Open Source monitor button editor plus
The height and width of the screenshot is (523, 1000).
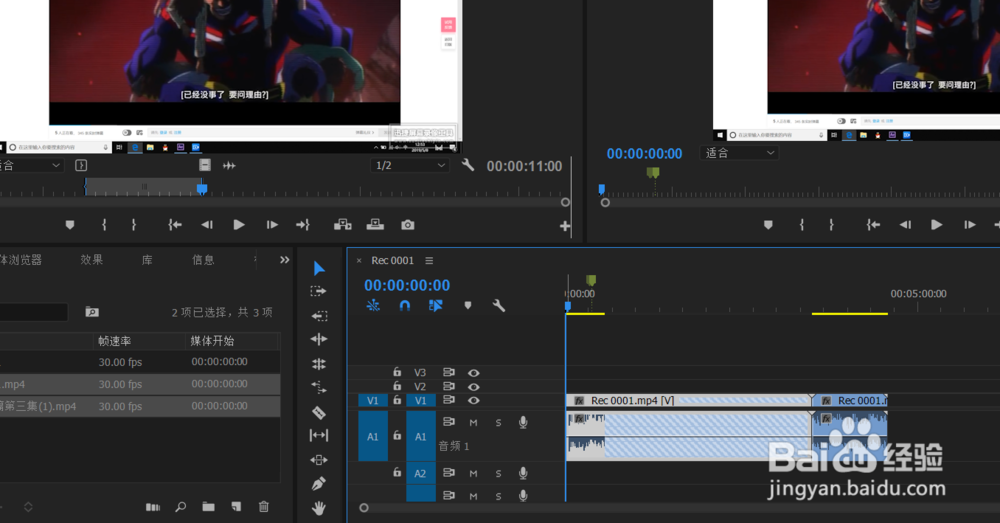click(564, 226)
